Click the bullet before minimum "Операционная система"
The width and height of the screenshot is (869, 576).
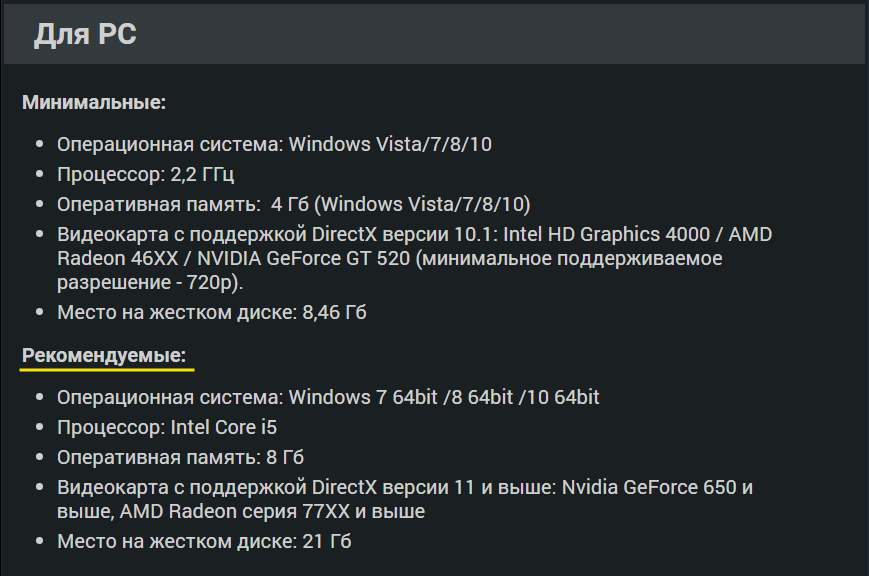coord(39,144)
